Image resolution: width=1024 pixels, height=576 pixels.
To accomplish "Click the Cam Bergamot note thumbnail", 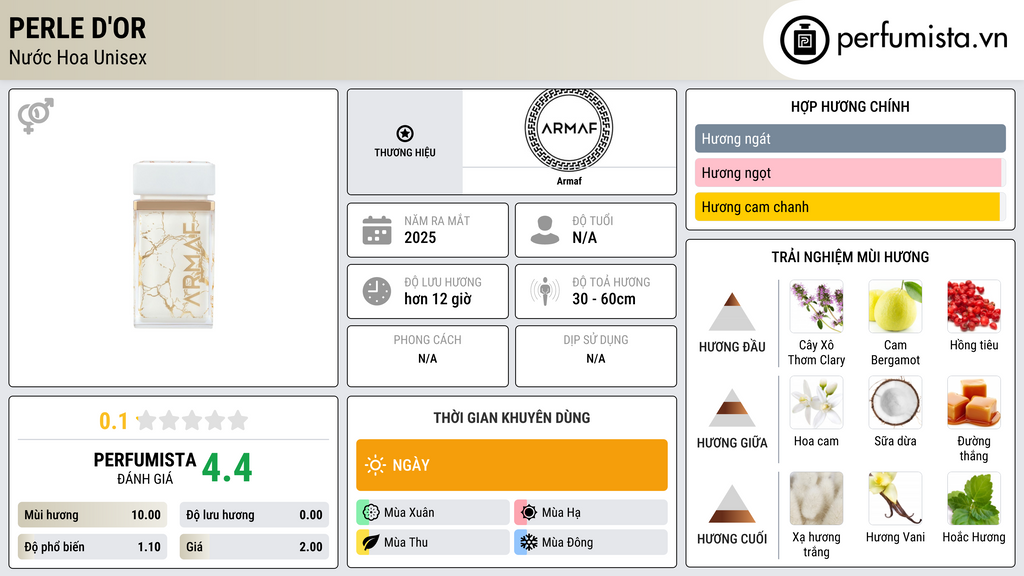I will point(895,306).
